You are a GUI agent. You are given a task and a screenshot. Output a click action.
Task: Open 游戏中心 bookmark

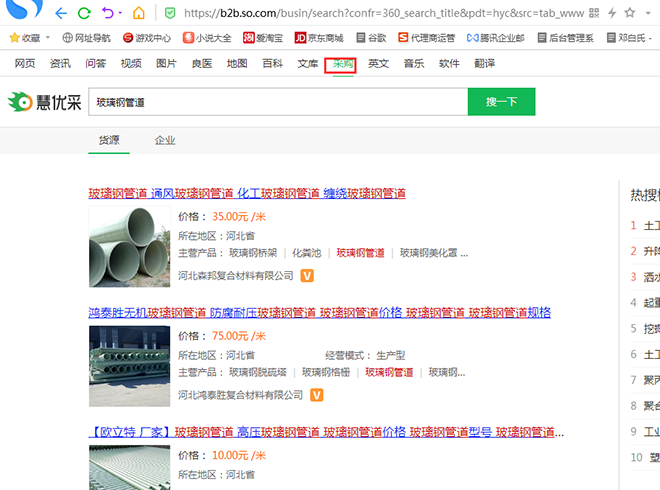[147, 38]
